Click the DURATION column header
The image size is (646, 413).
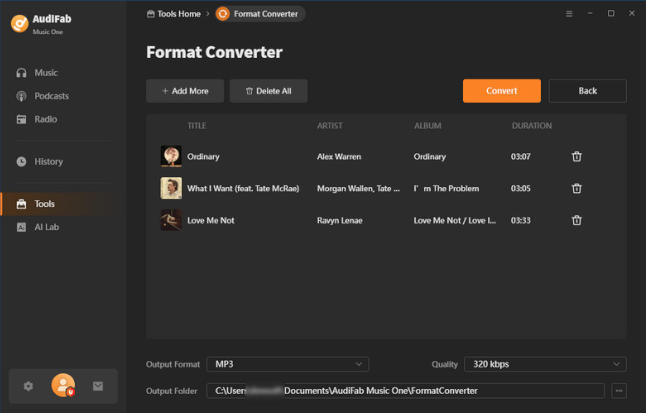531,126
